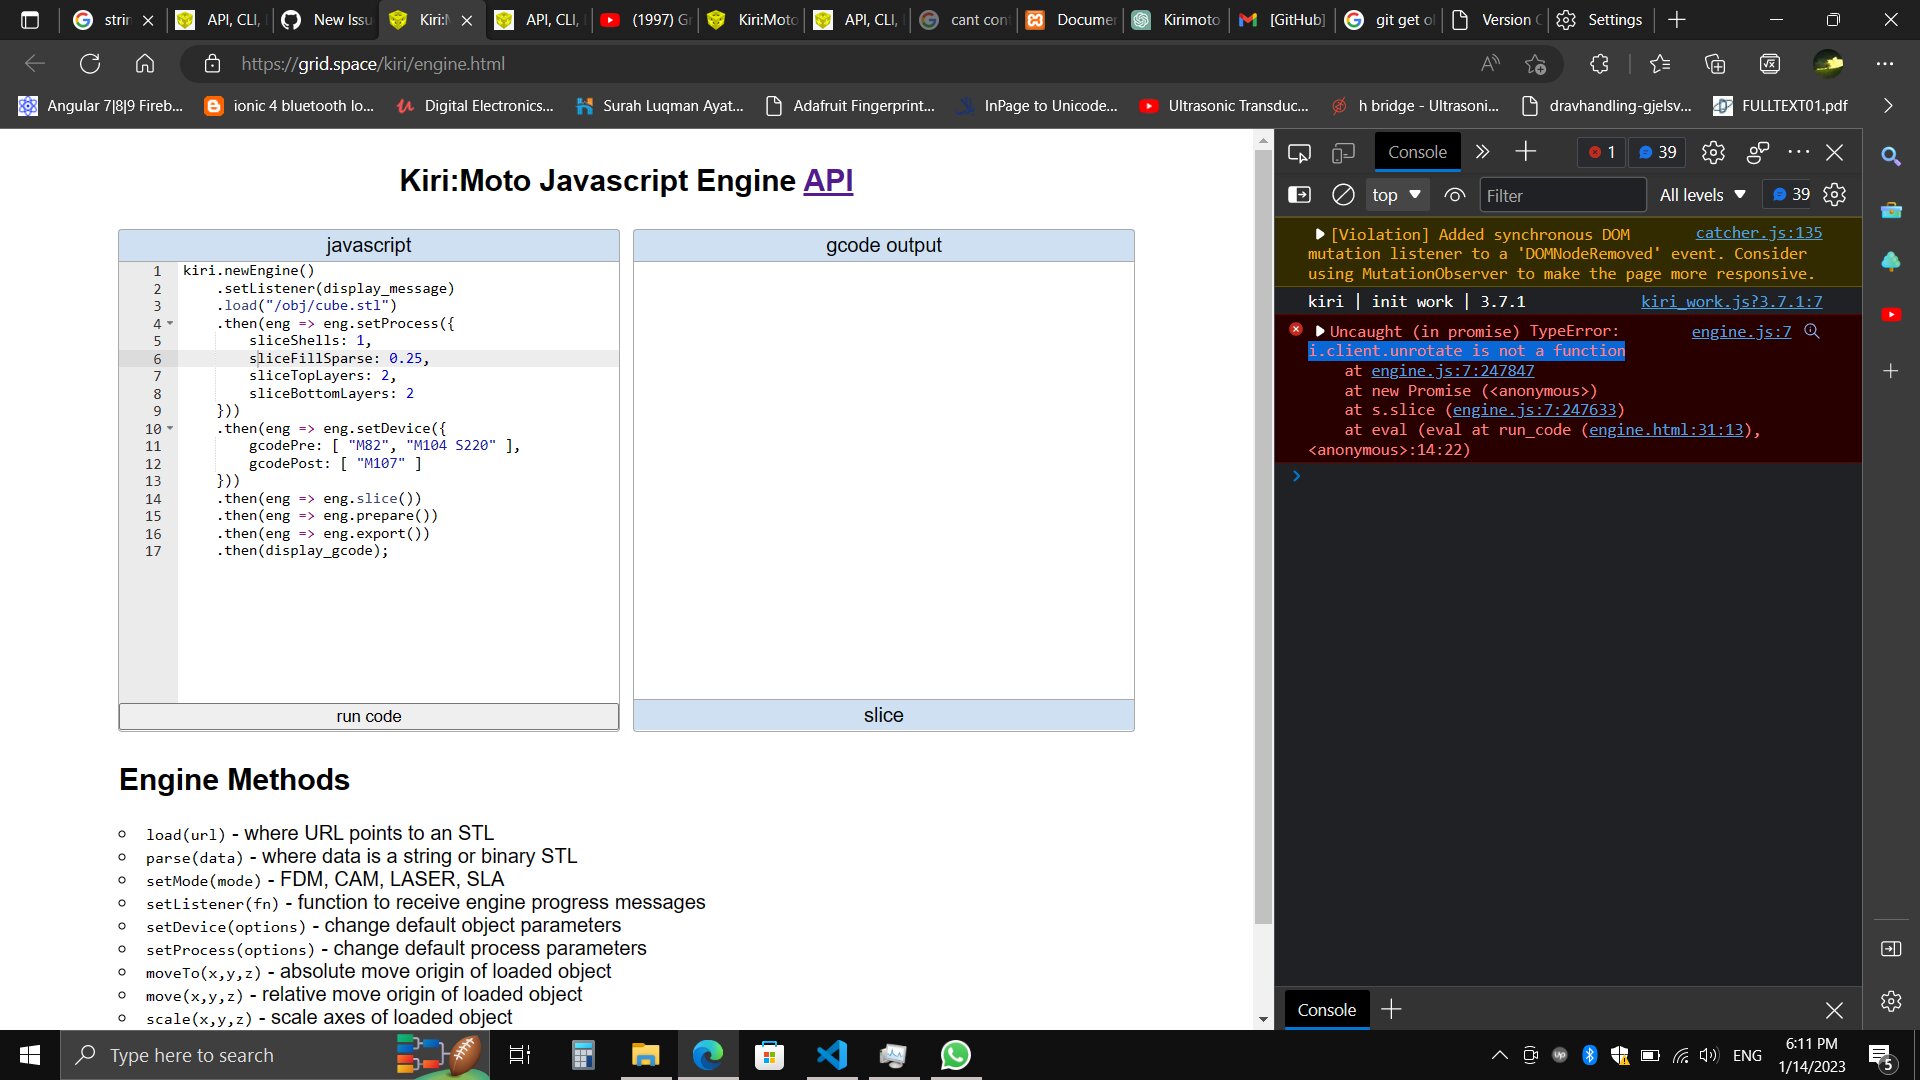Switch to the Console tab in DevTools
Screen dimensions: 1920x1080
tap(1417, 152)
